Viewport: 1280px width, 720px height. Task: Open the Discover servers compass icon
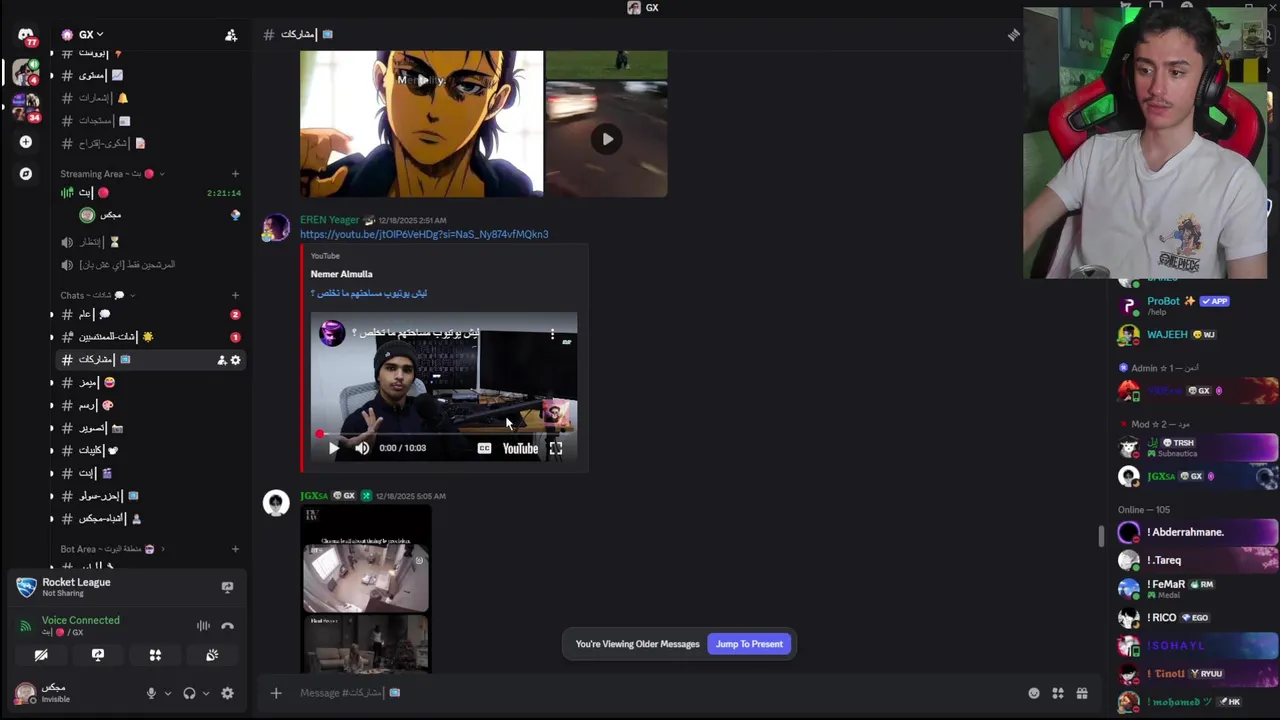[x=26, y=174]
